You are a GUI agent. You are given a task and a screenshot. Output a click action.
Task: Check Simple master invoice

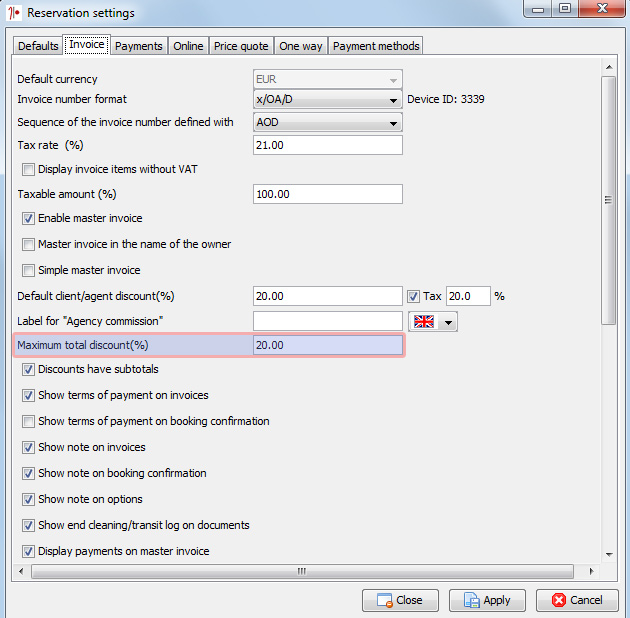click(x=28, y=270)
